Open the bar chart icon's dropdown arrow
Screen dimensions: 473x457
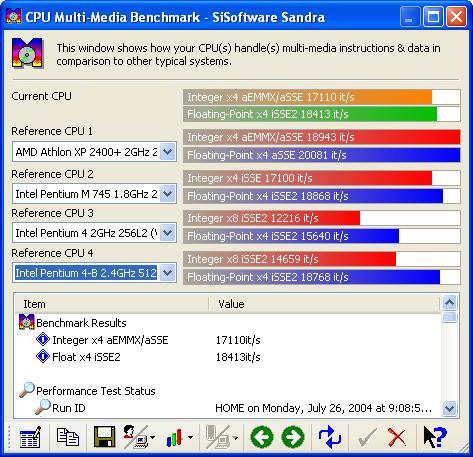(x=190, y=437)
